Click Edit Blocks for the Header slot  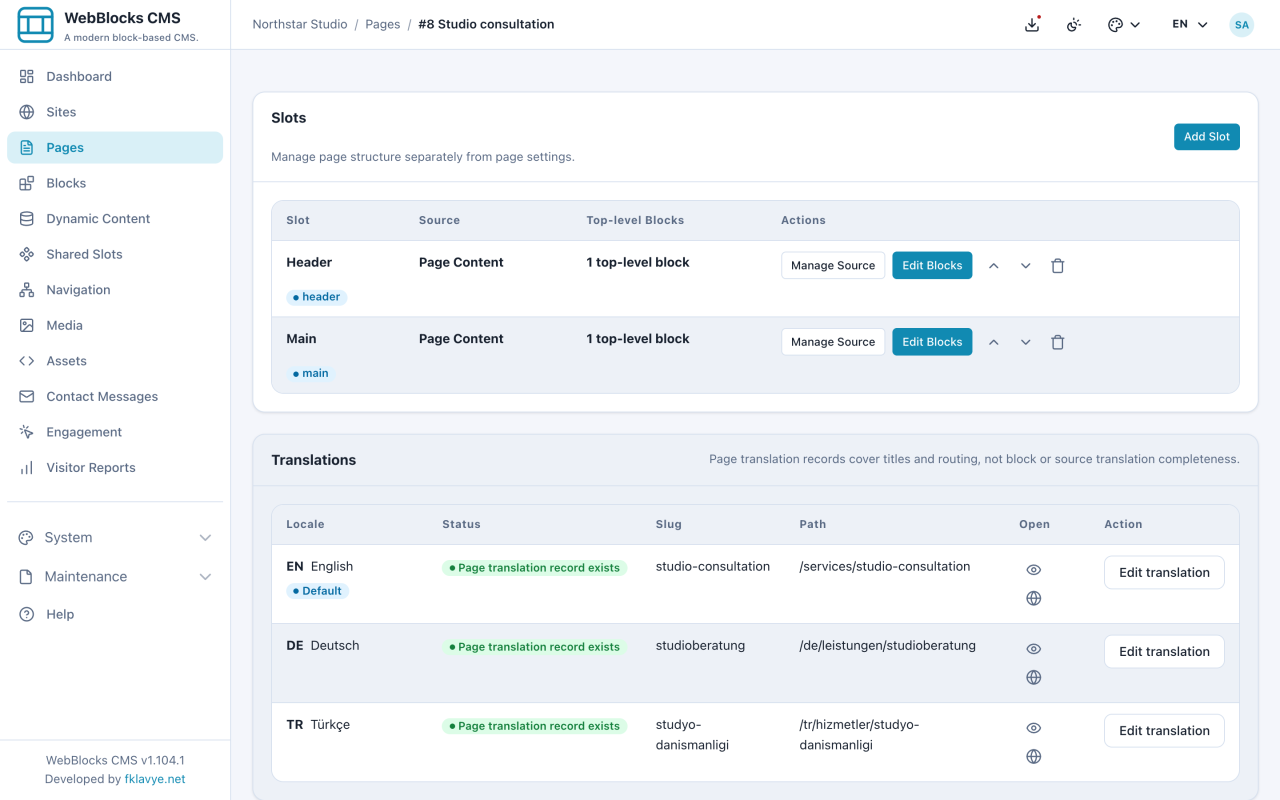point(932,265)
